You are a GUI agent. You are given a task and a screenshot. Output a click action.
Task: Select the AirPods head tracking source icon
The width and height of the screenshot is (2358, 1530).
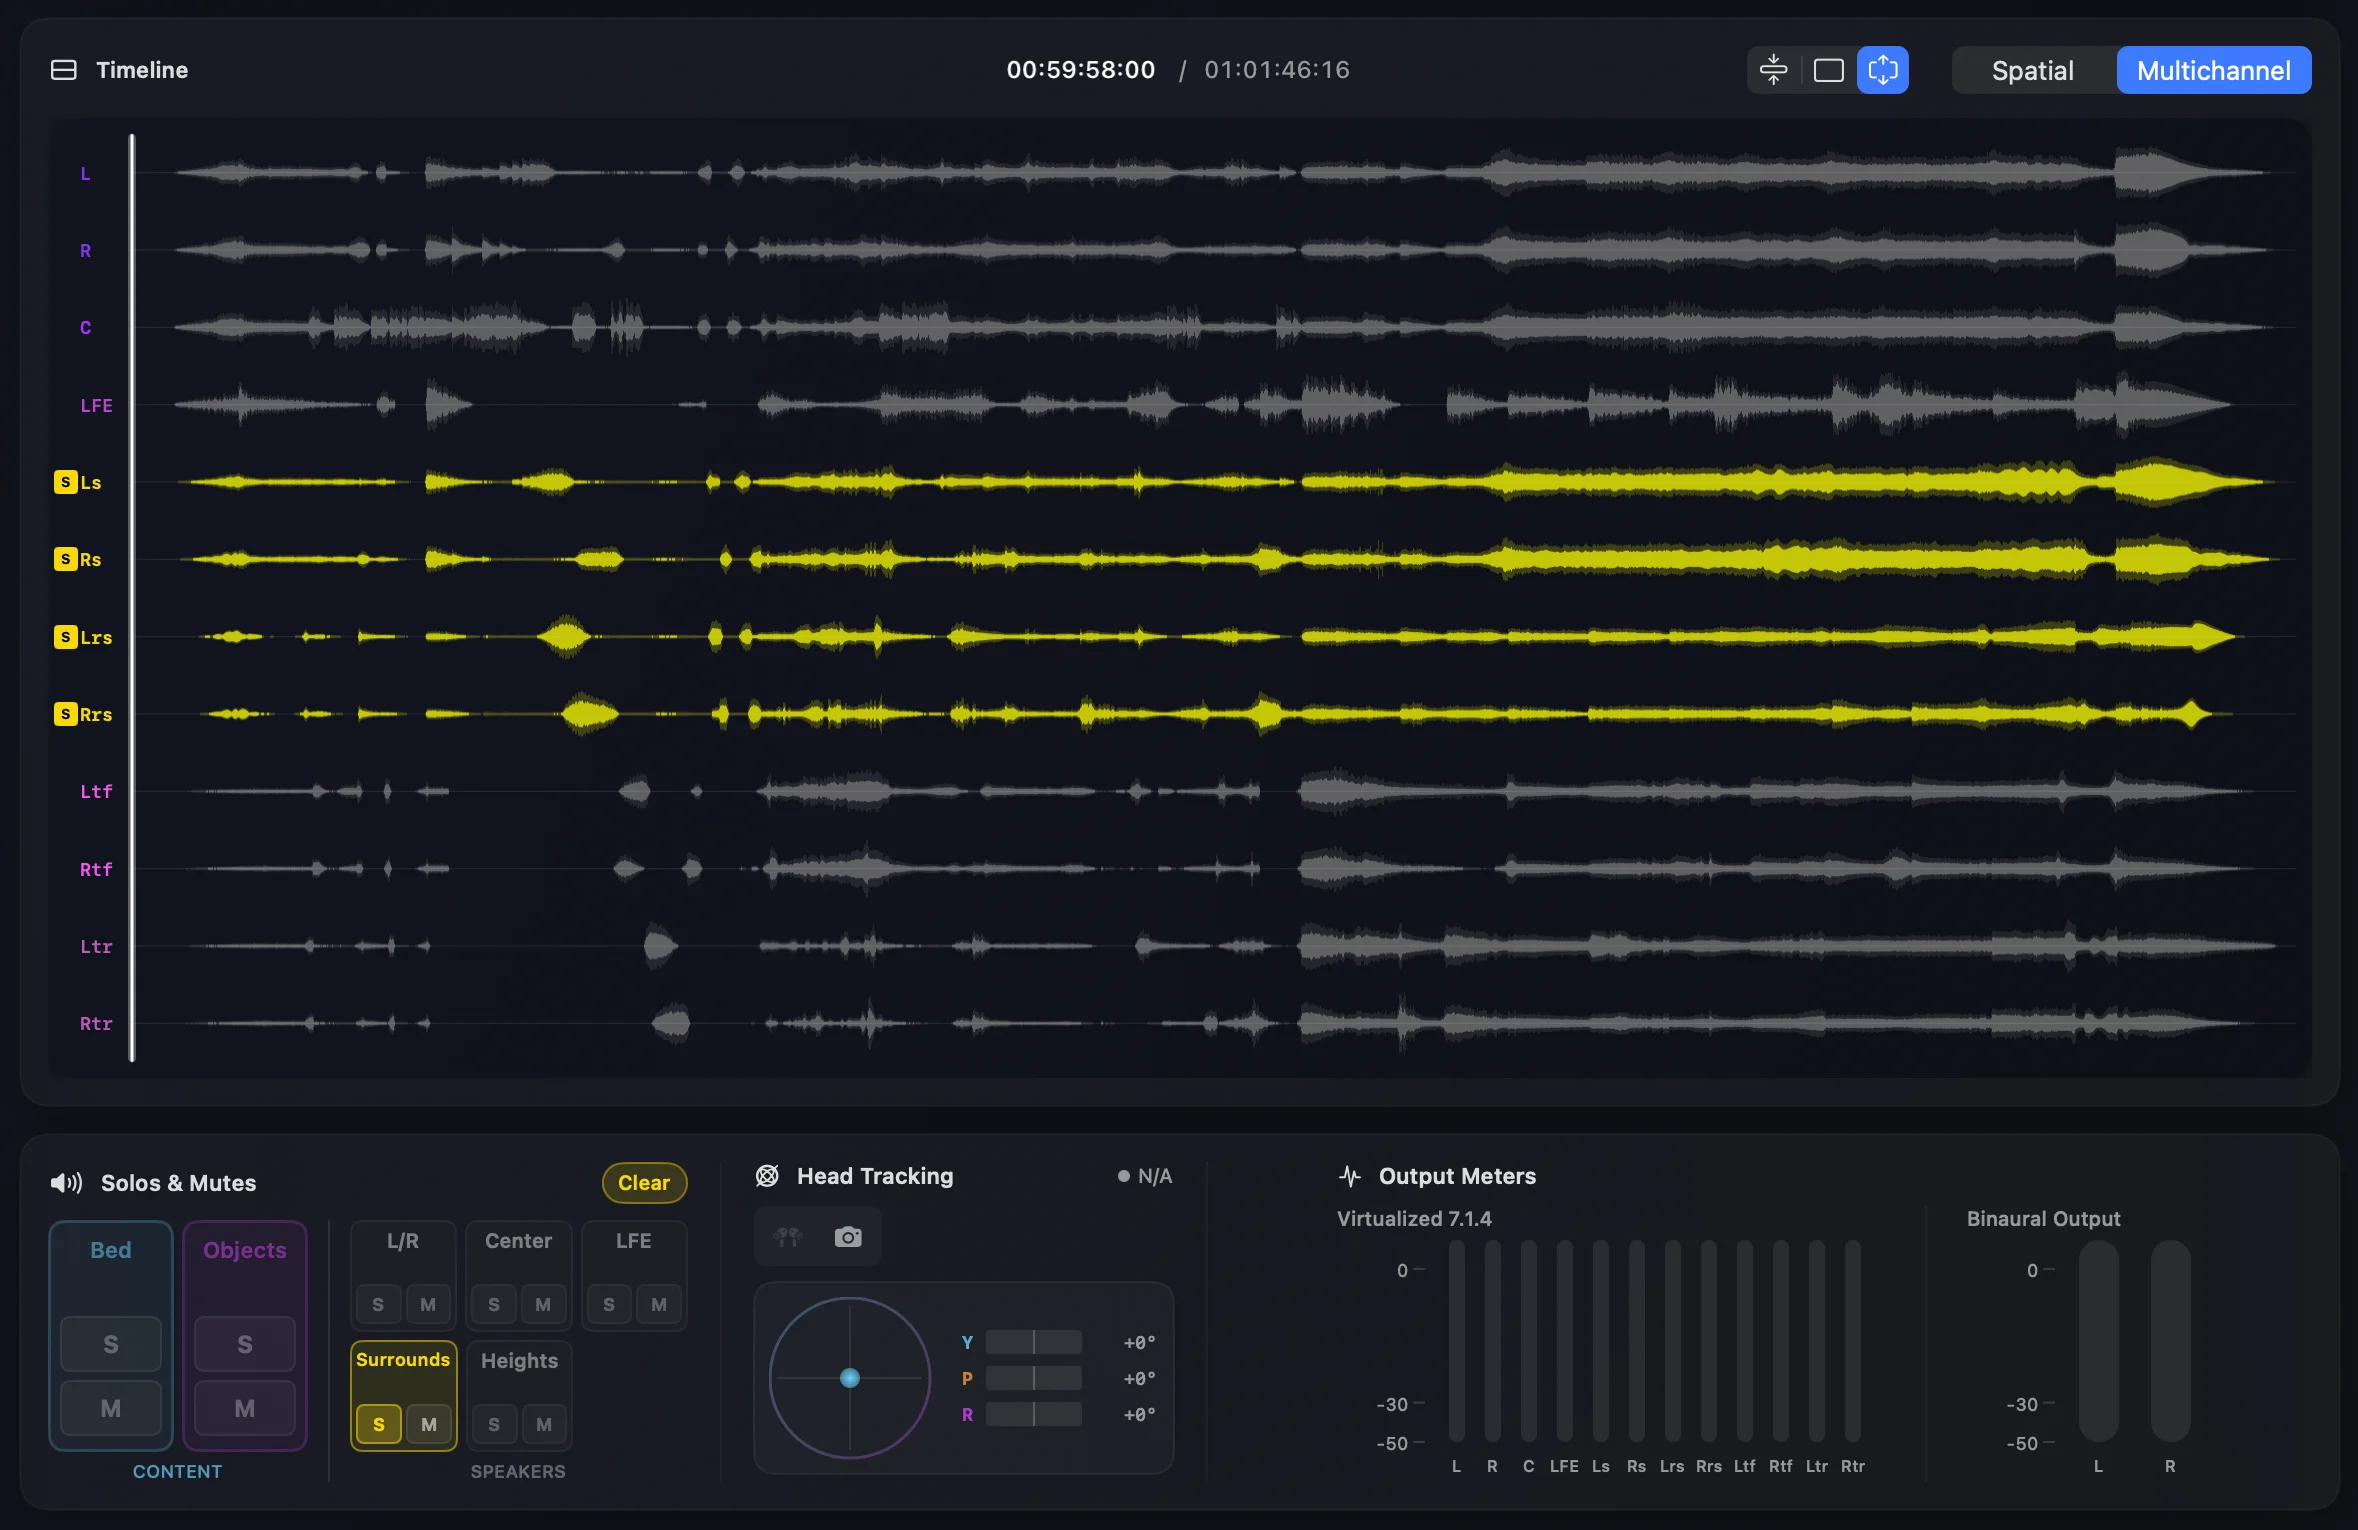coord(787,1236)
